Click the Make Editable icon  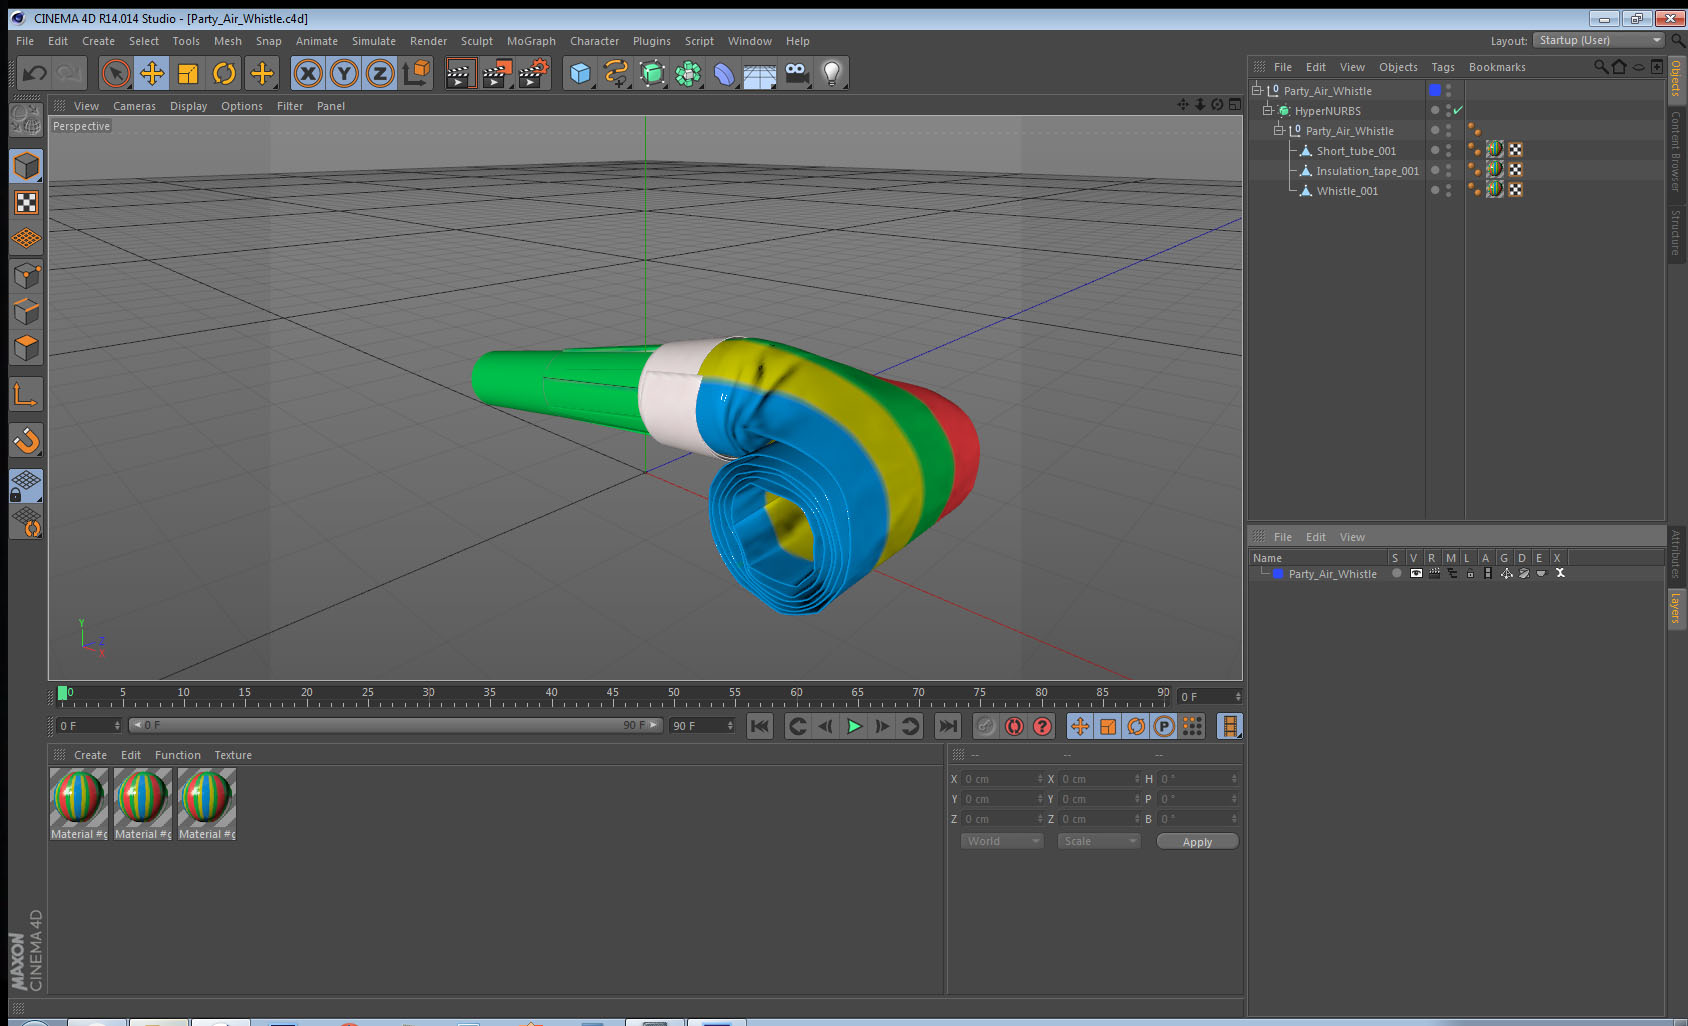(x=26, y=120)
